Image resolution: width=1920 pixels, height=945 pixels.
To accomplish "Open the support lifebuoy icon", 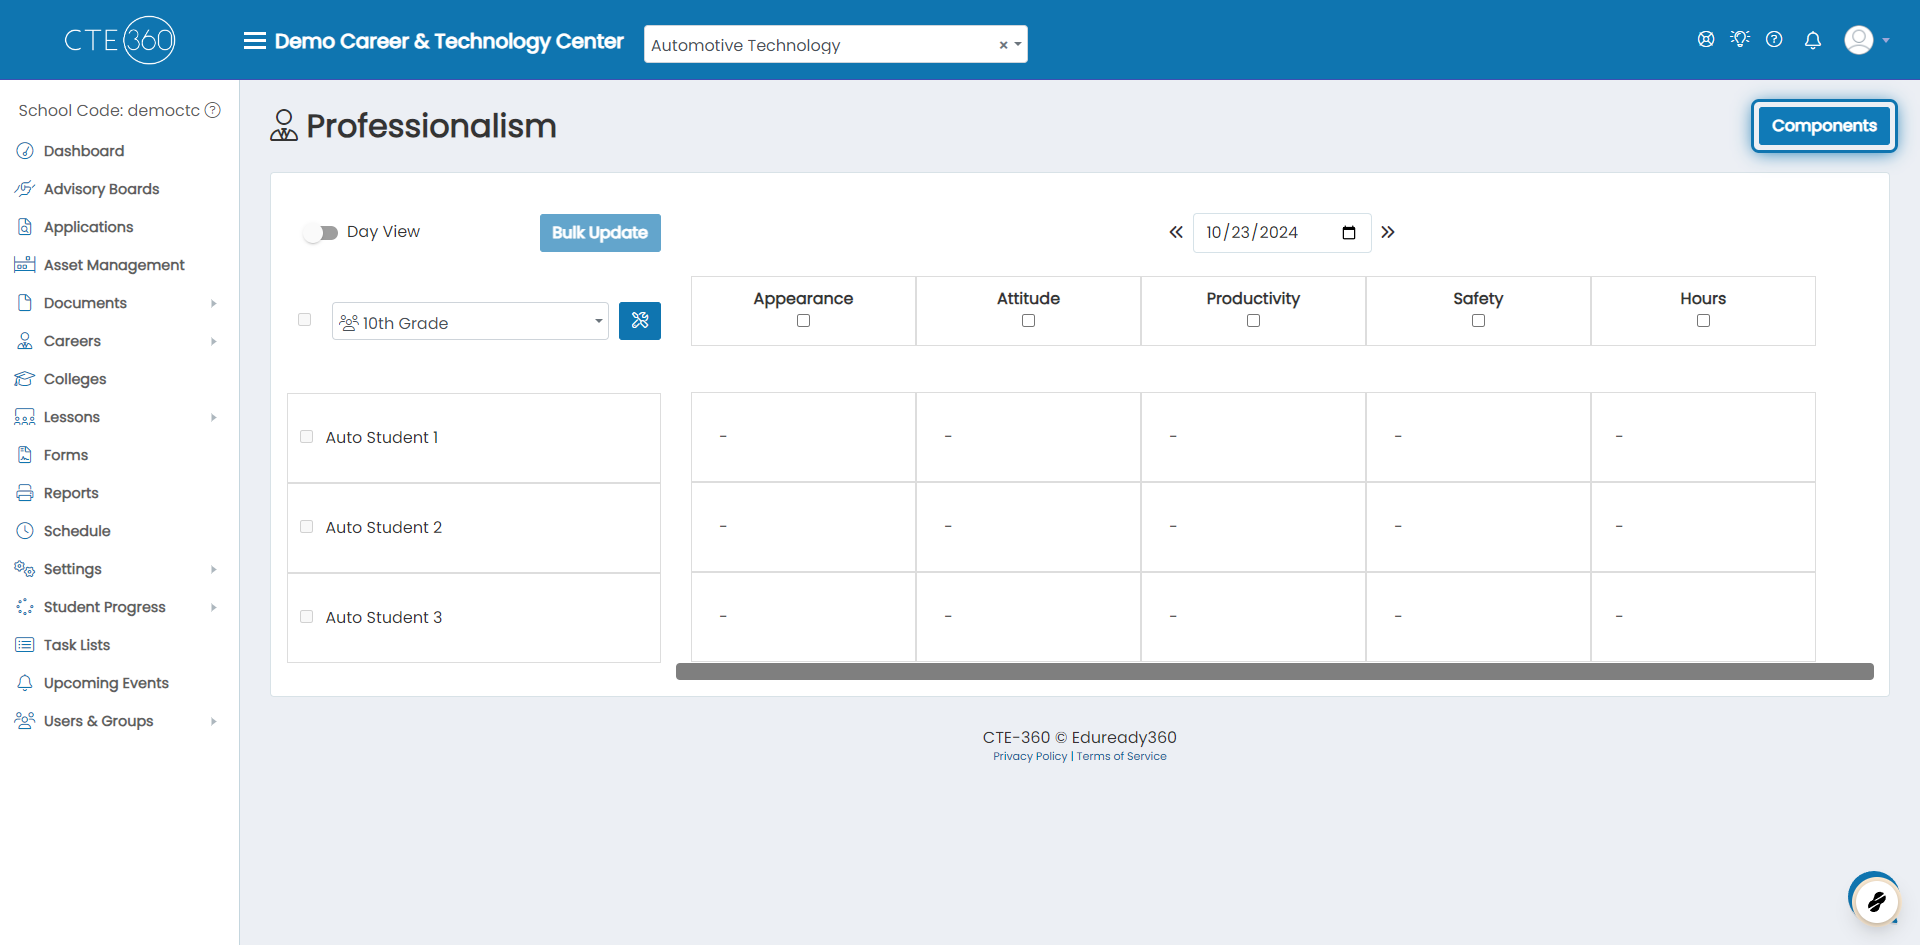I will 1706,39.
